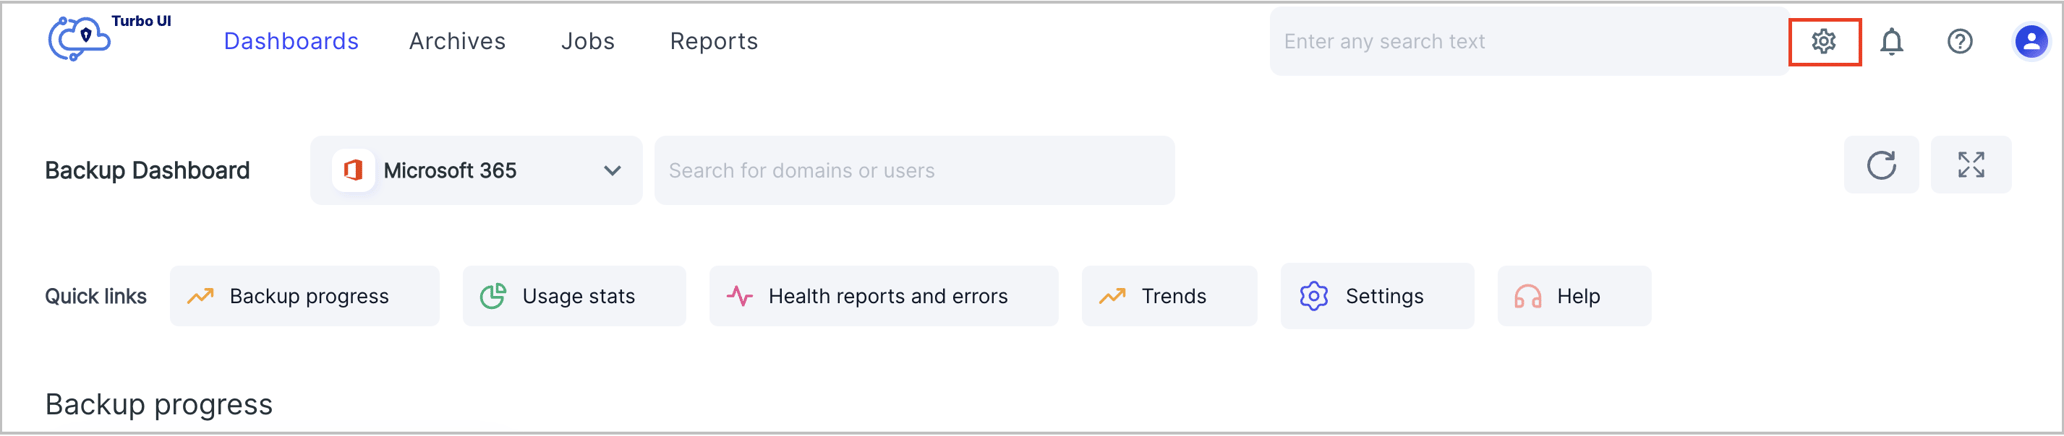Open the Reports tab
The width and height of the screenshot is (2064, 436).
pyautogui.click(x=714, y=41)
